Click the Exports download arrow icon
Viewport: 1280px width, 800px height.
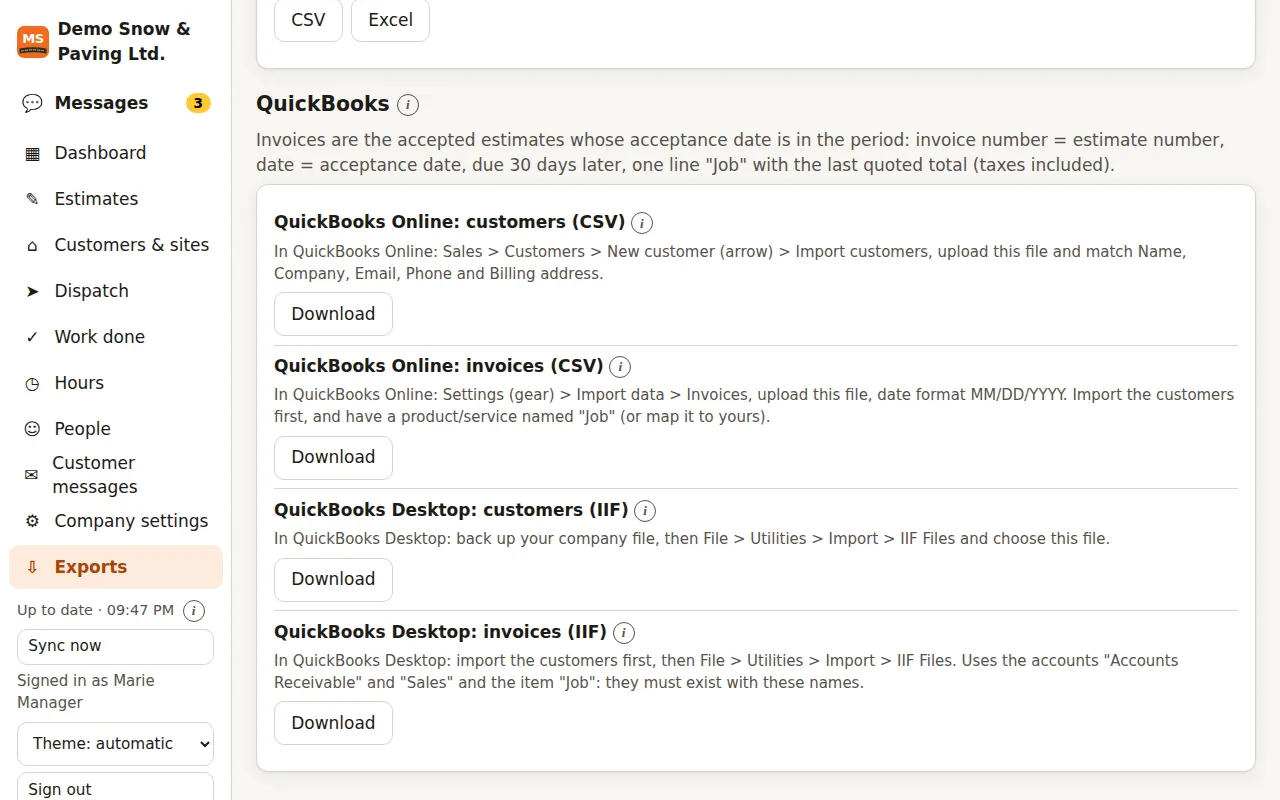click(x=32, y=567)
